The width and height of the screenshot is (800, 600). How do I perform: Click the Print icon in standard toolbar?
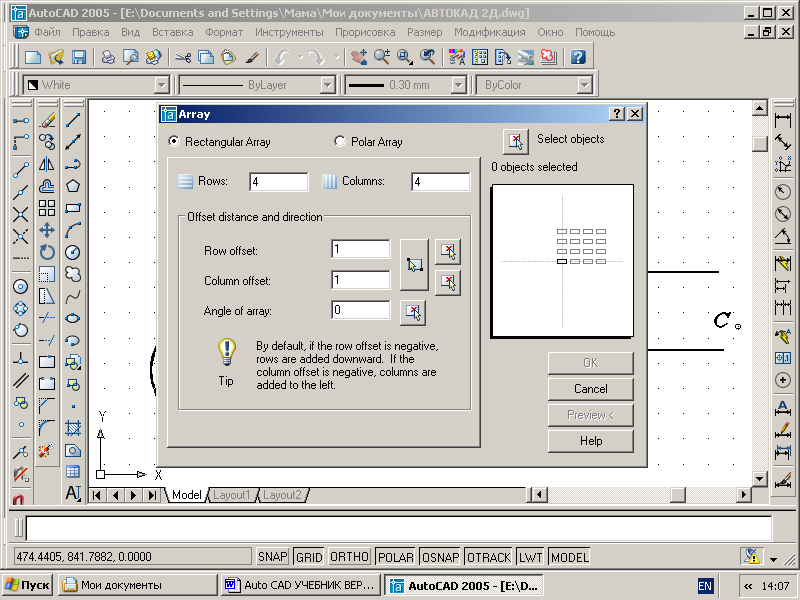click(x=108, y=57)
